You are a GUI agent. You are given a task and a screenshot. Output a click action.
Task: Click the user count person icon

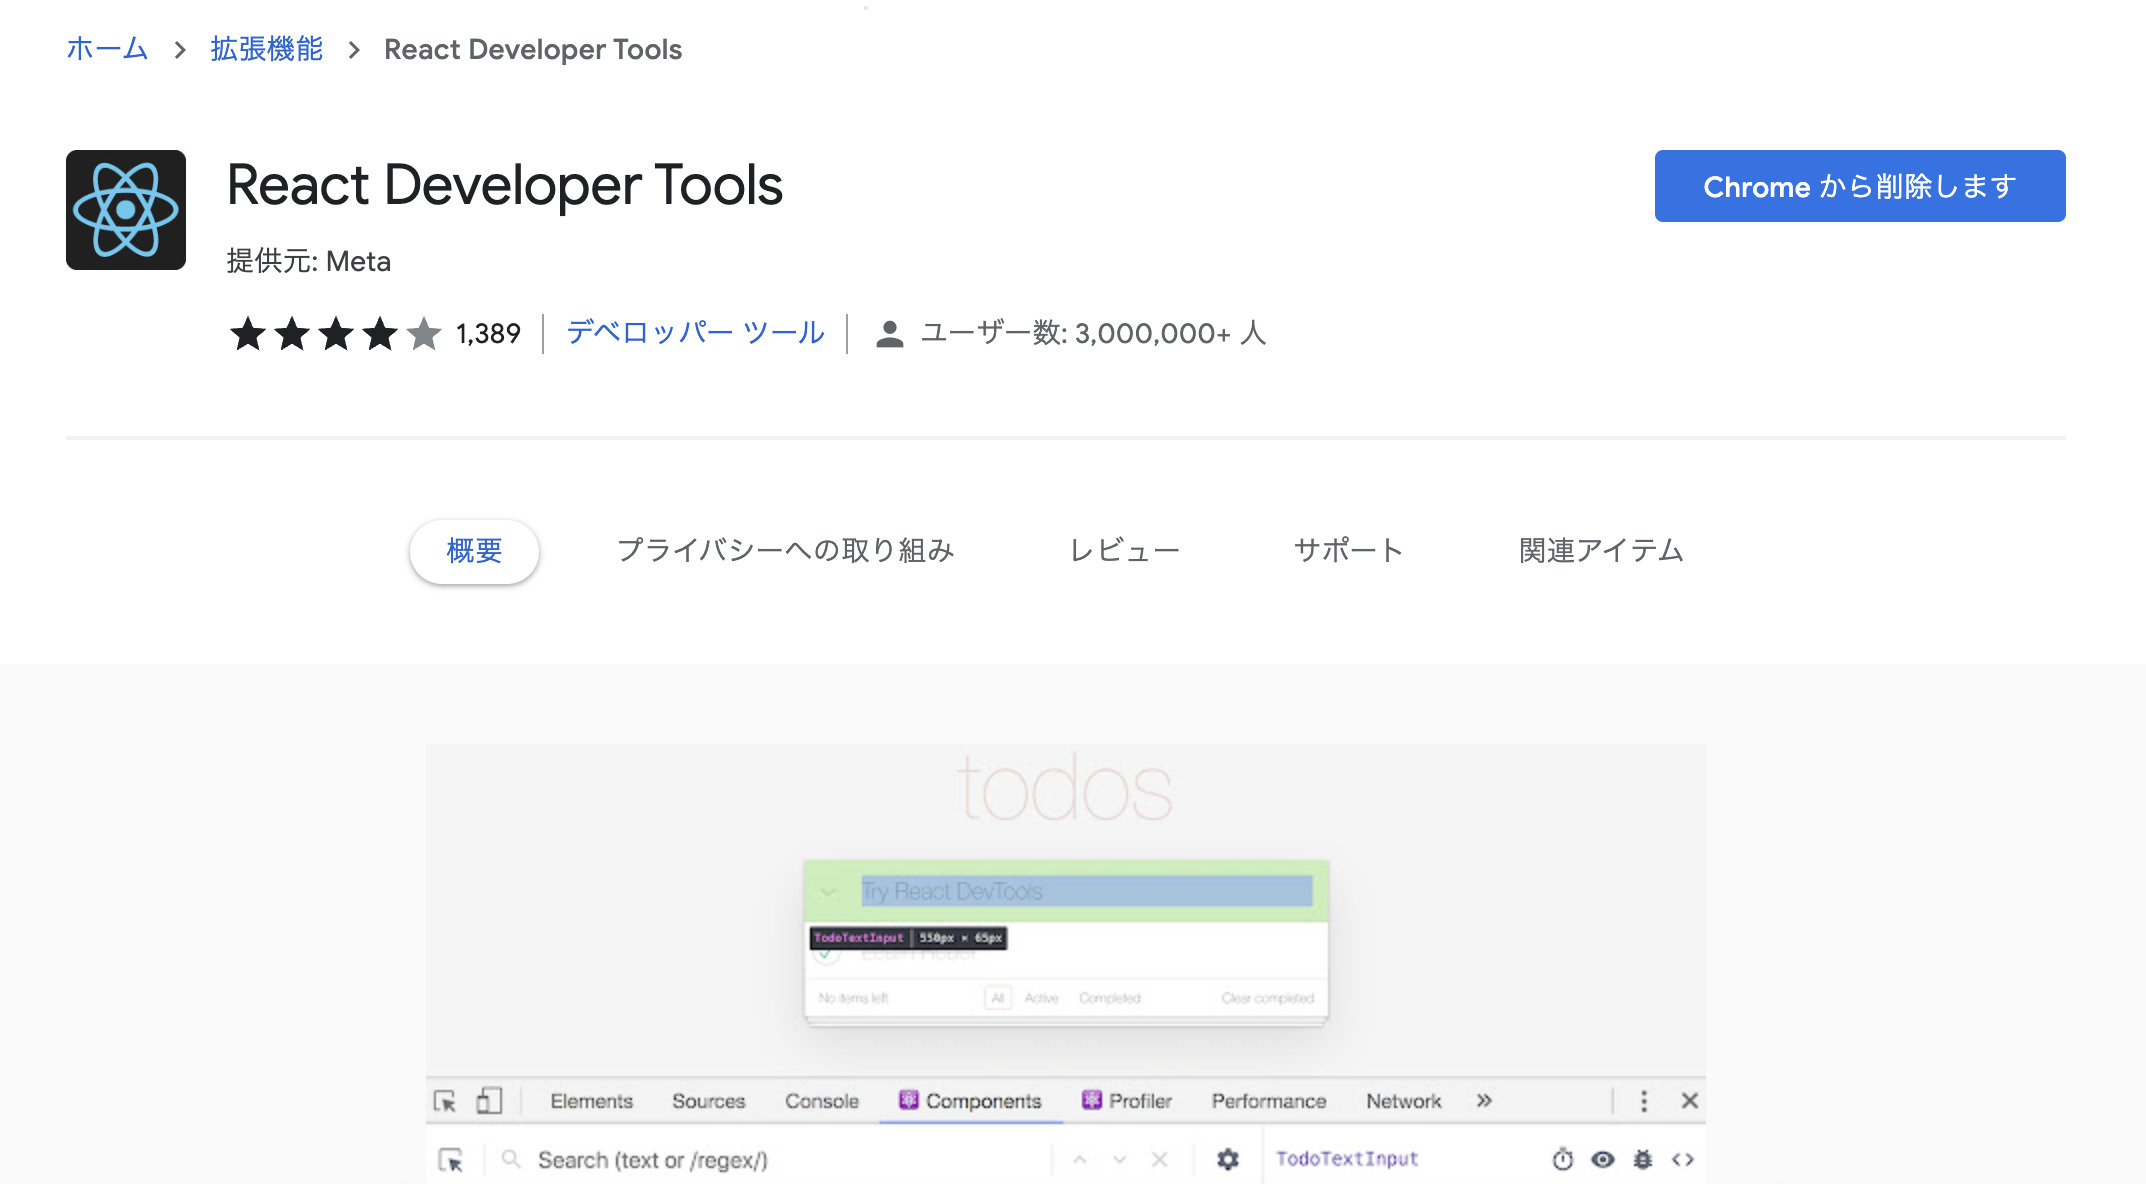(889, 334)
